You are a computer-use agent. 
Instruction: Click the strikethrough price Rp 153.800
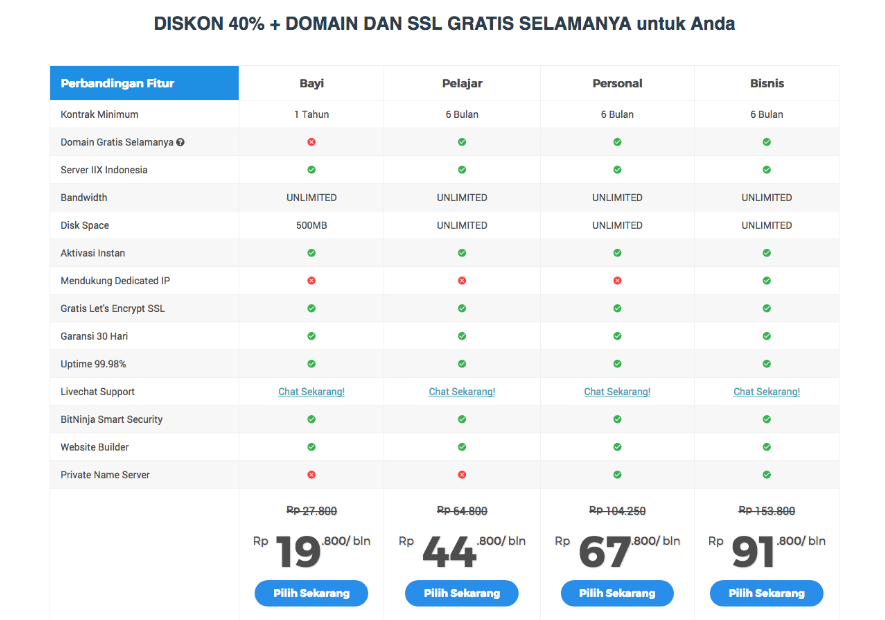766,510
